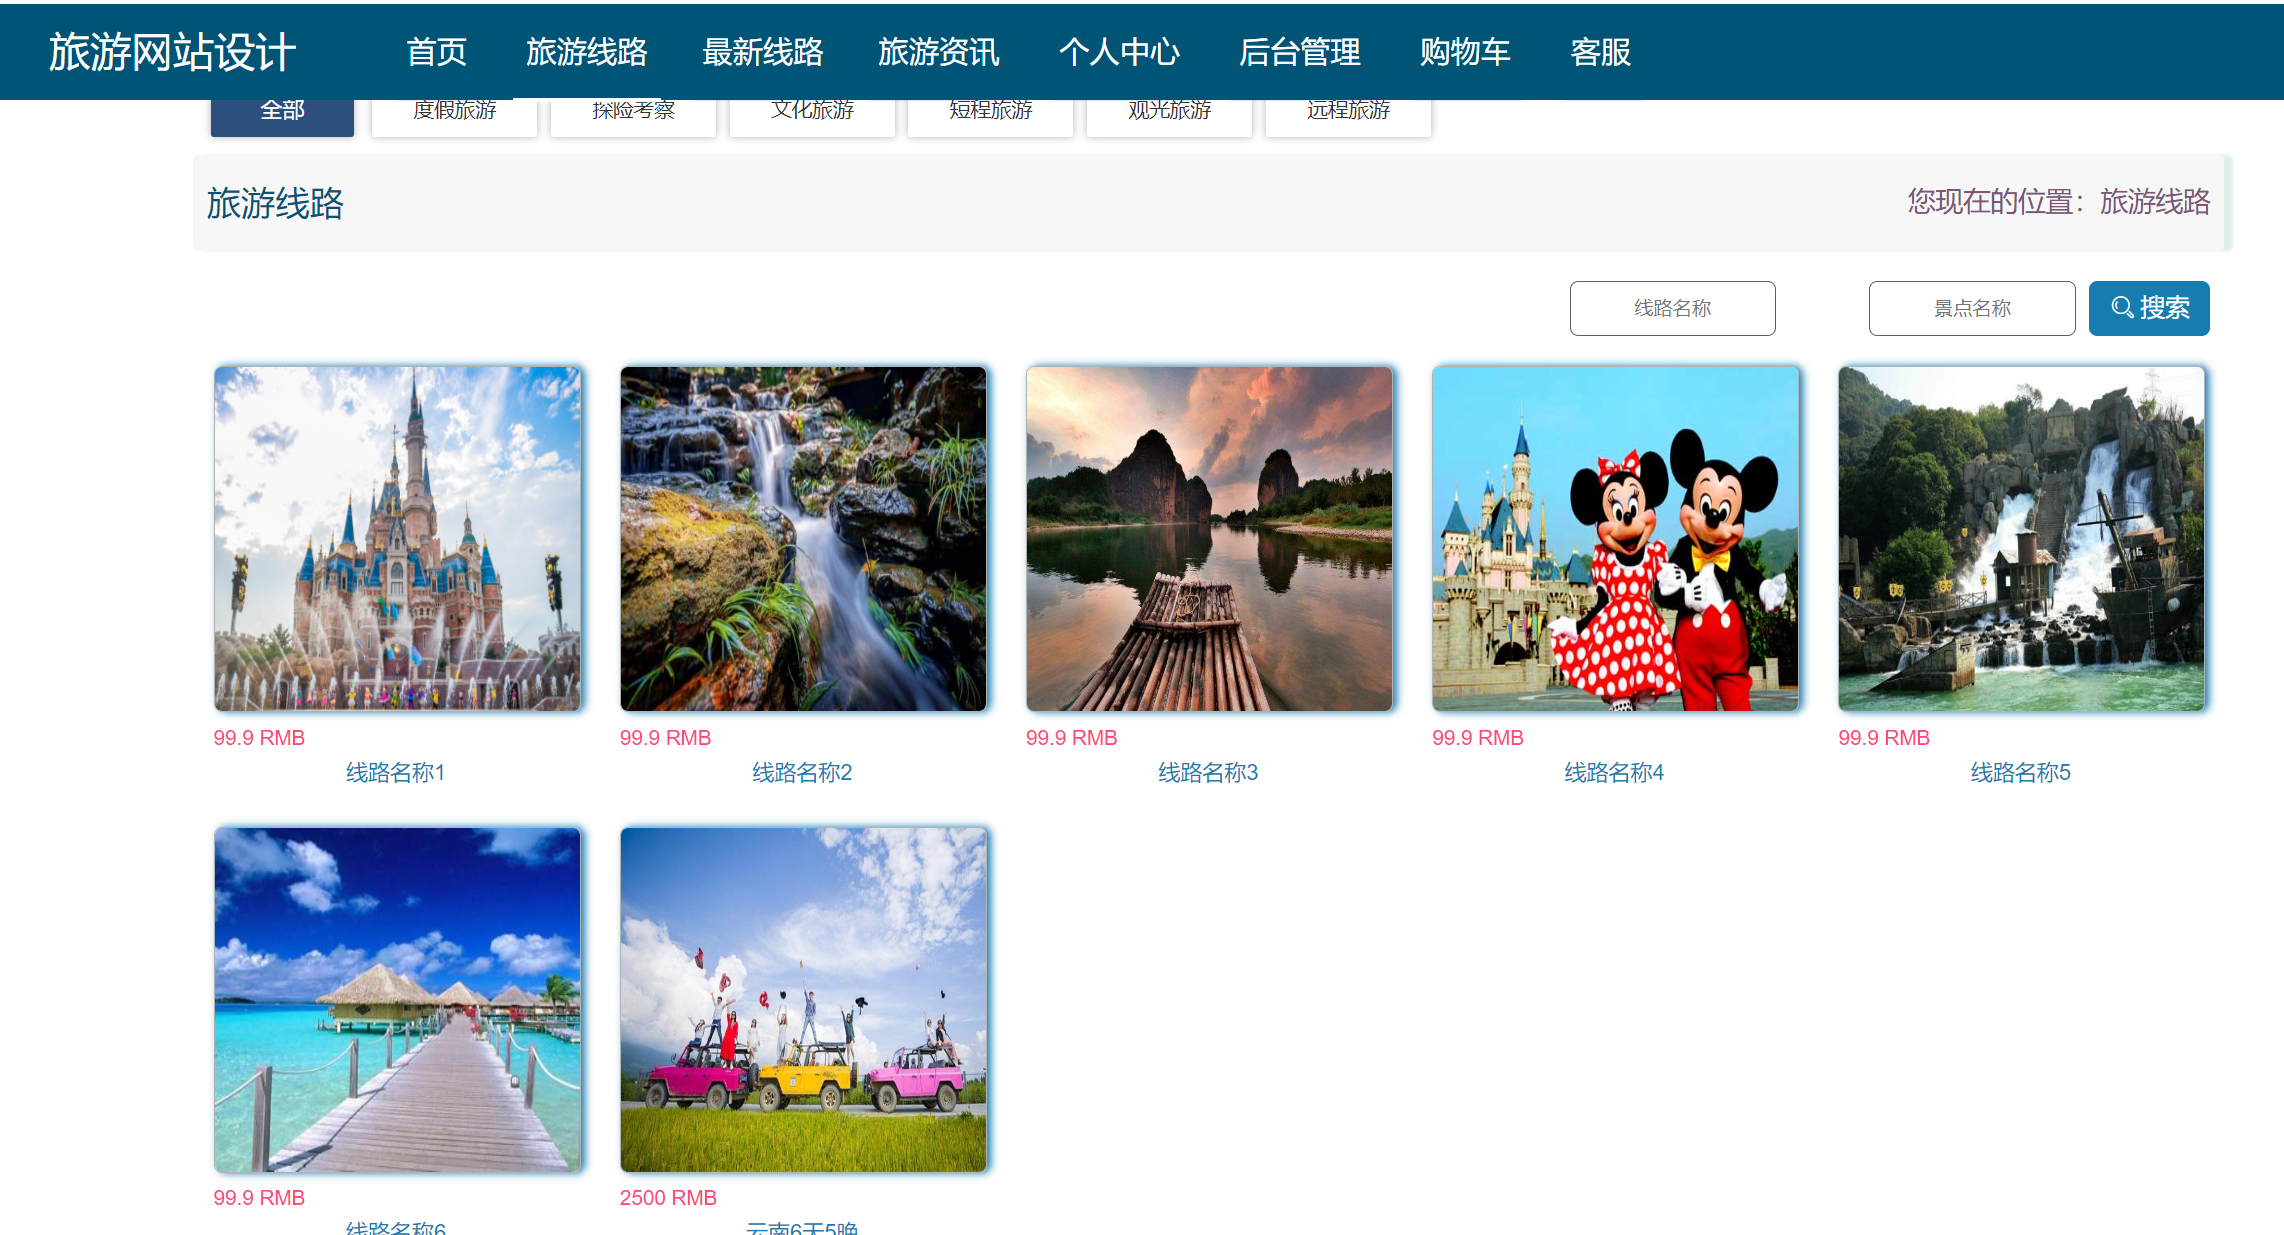Screen dimensions: 2284x1235
Task: Choose the 文化旅游 category
Action: 812,111
